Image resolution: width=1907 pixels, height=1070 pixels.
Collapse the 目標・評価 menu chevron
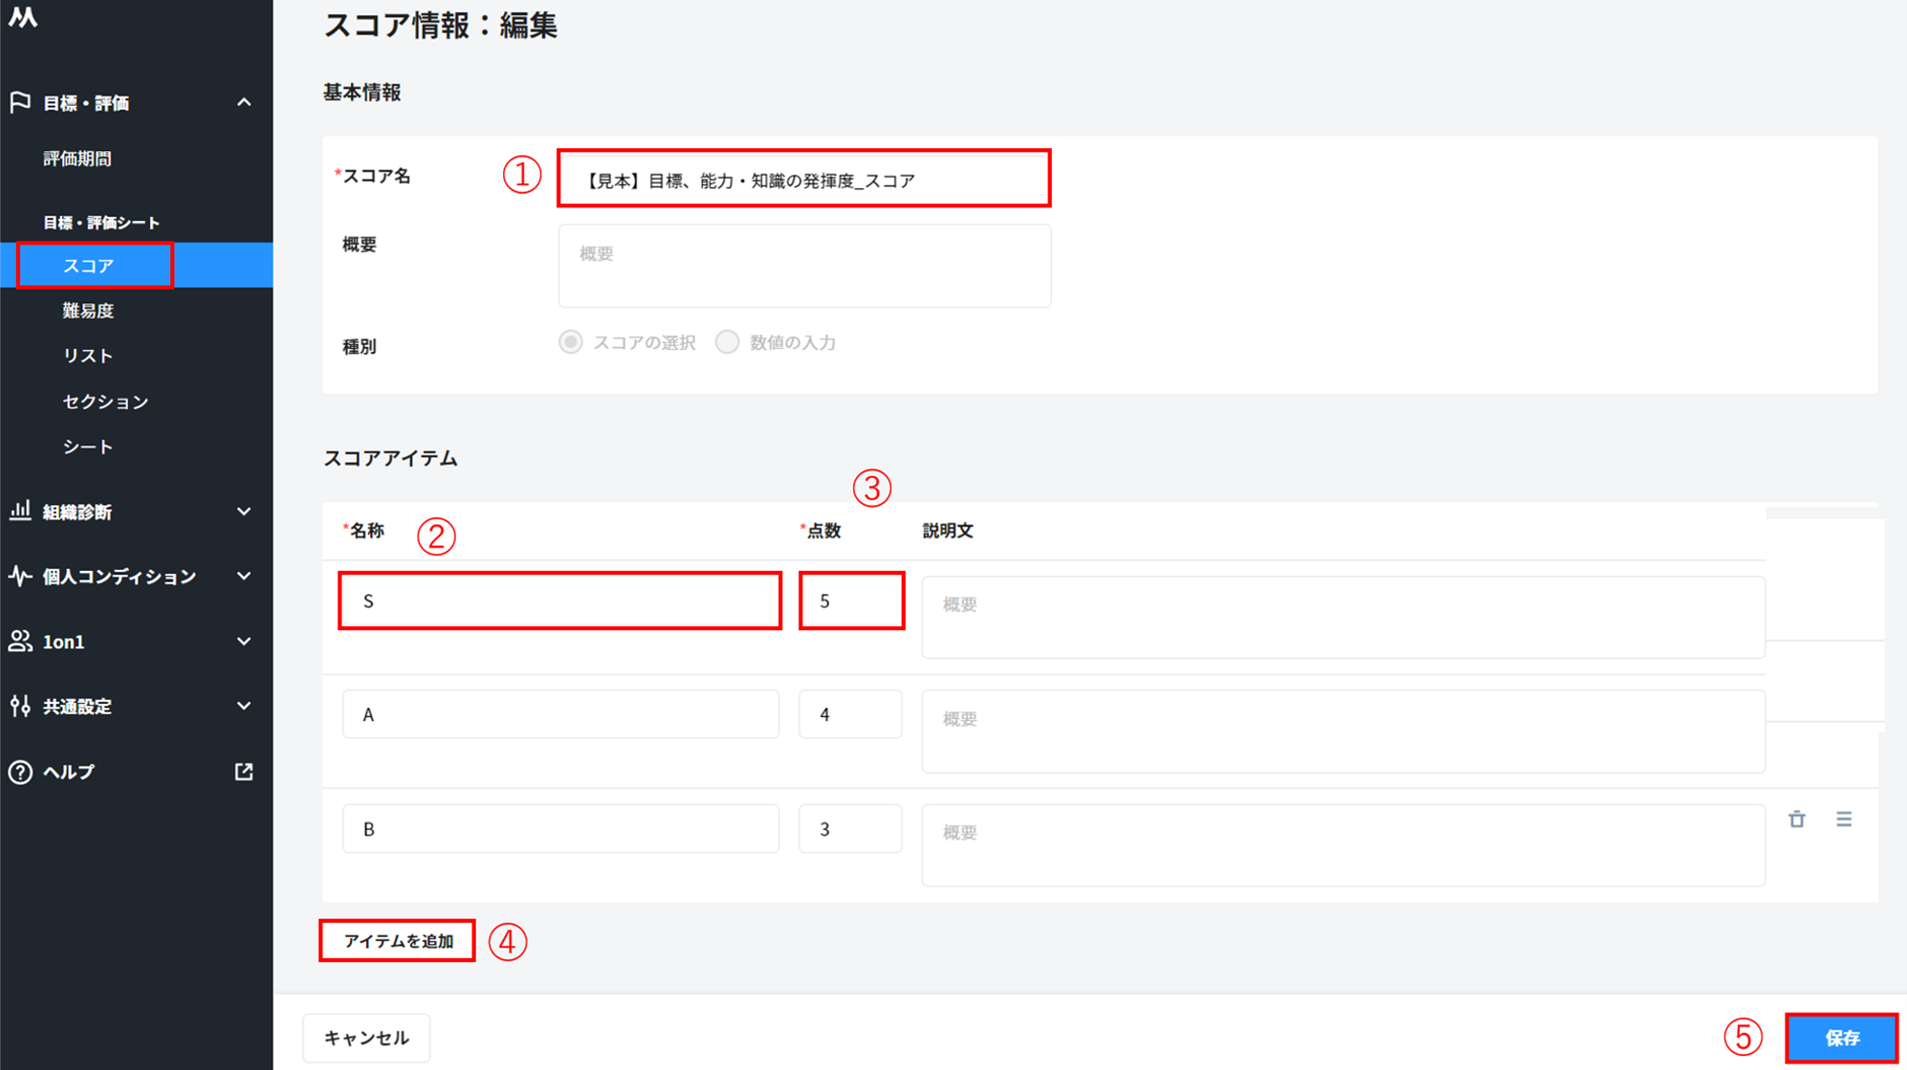[x=244, y=103]
